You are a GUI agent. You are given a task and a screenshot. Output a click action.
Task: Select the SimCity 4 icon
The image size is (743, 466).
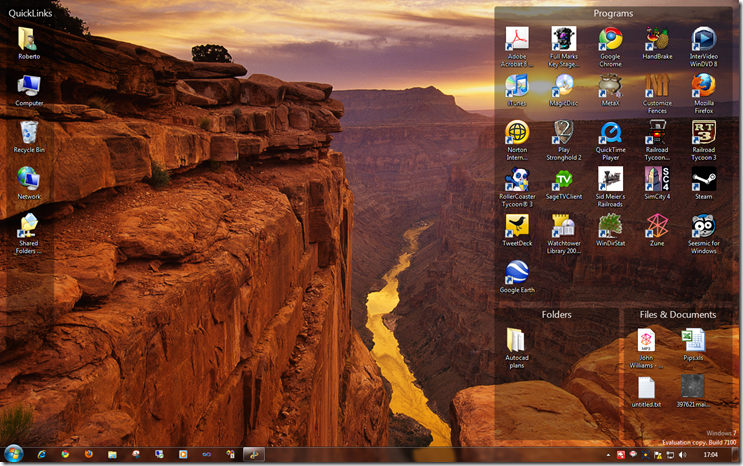(x=657, y=180)
